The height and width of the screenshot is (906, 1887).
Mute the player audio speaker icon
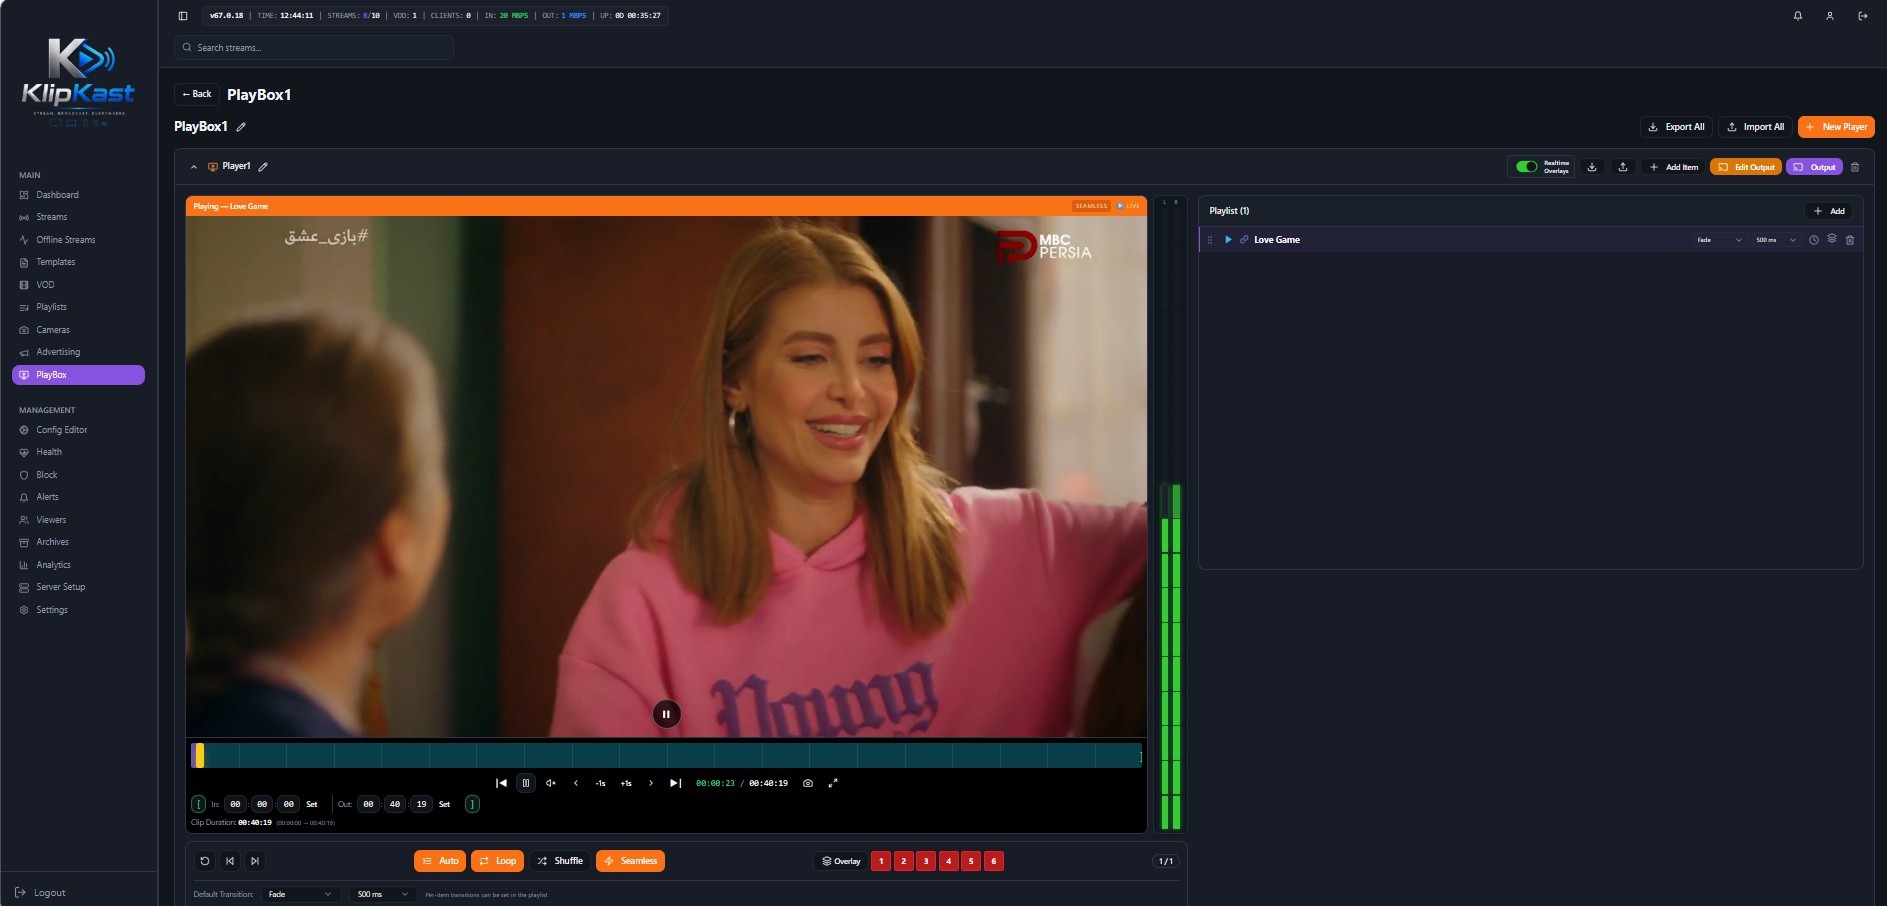coord(551,783)
